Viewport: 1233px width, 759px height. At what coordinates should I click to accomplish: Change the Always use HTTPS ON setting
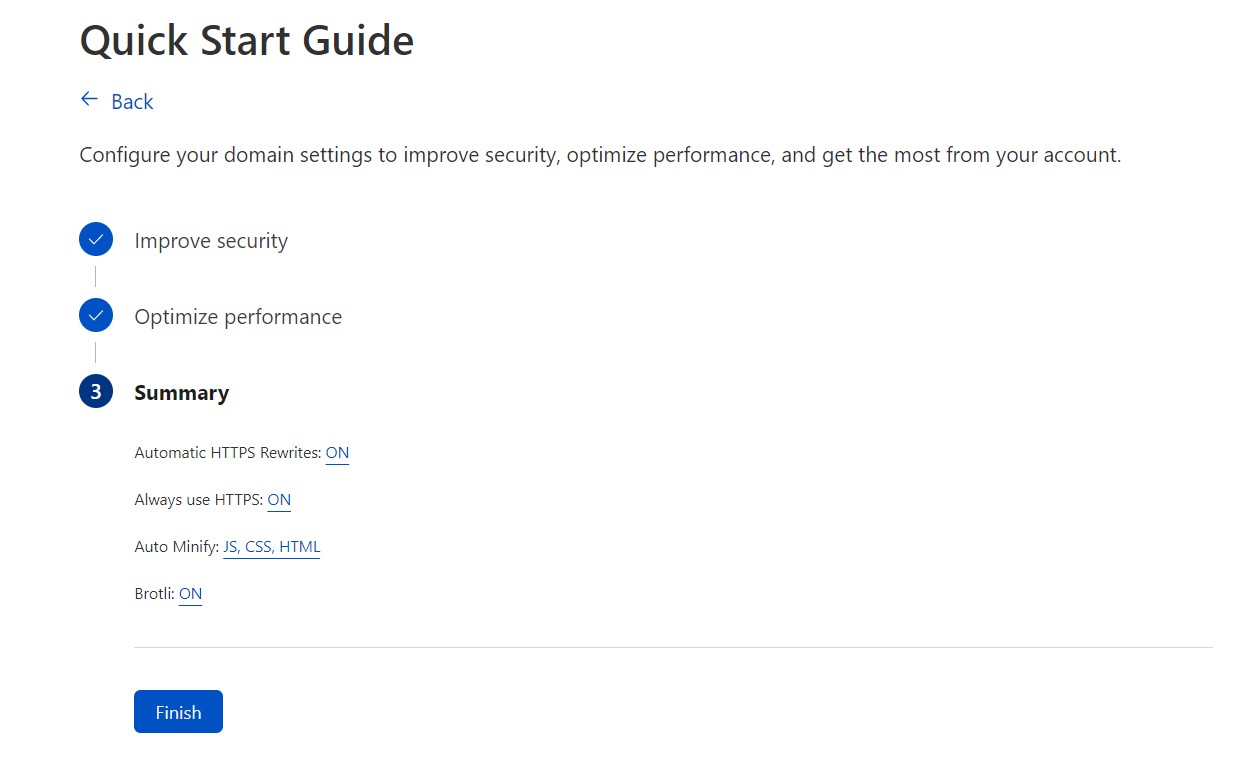click(x=279, y=499)
